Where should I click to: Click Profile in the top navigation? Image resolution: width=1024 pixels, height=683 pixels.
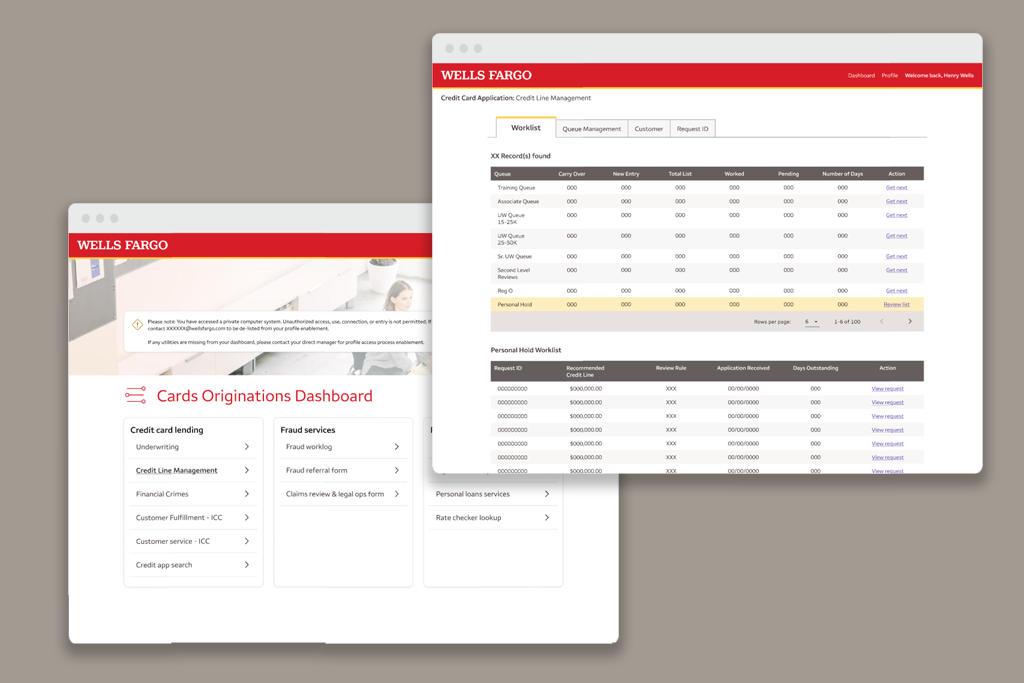click(889, 76)
